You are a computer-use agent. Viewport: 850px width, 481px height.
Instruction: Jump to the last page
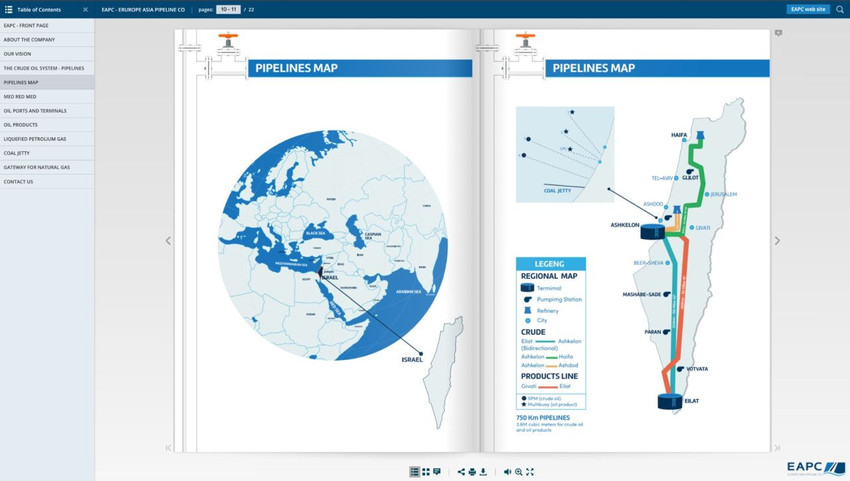click(777, 447)
